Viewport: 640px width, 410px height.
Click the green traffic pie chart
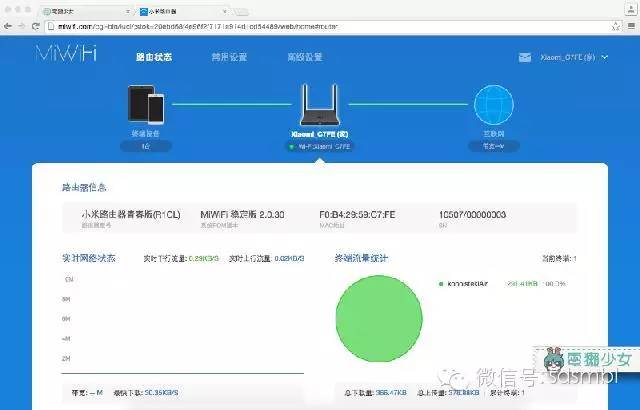[x=379, y=319]
